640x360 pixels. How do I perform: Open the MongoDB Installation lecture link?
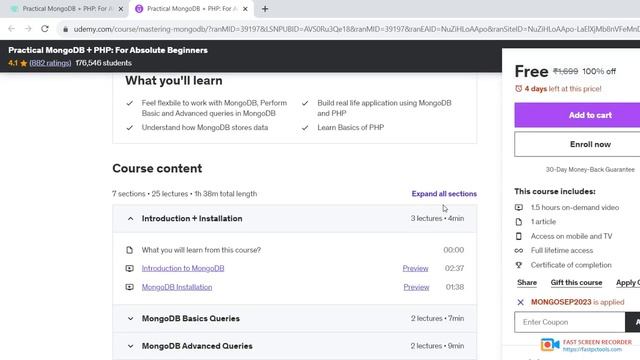point(177,287)
